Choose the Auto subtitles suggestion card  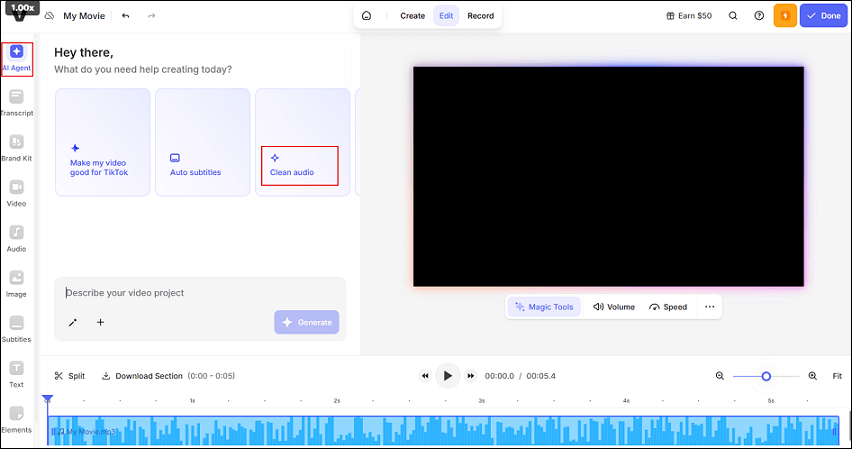point(203,142)
